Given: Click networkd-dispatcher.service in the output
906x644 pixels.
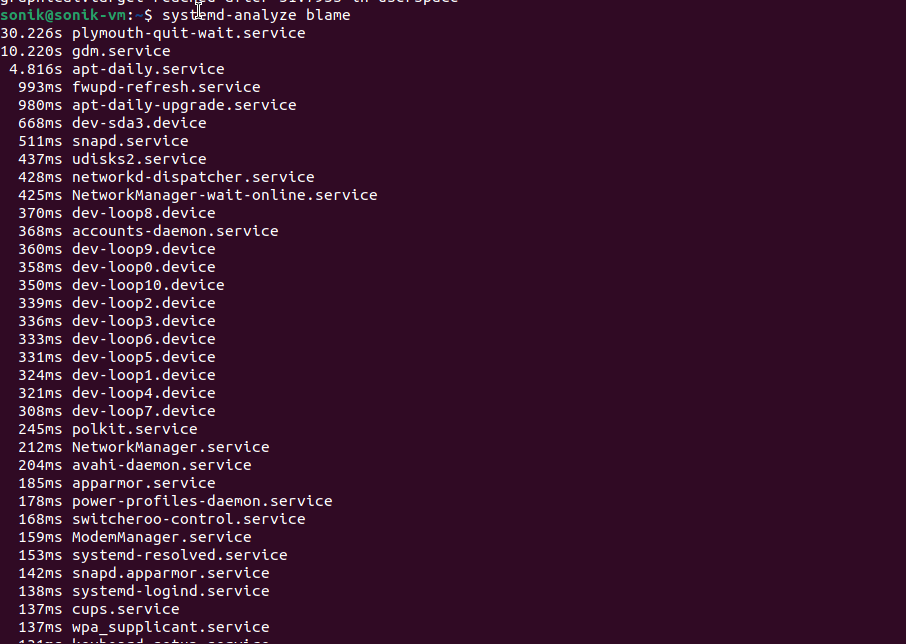Looking at the screenshot, I should tap(193, 177).
